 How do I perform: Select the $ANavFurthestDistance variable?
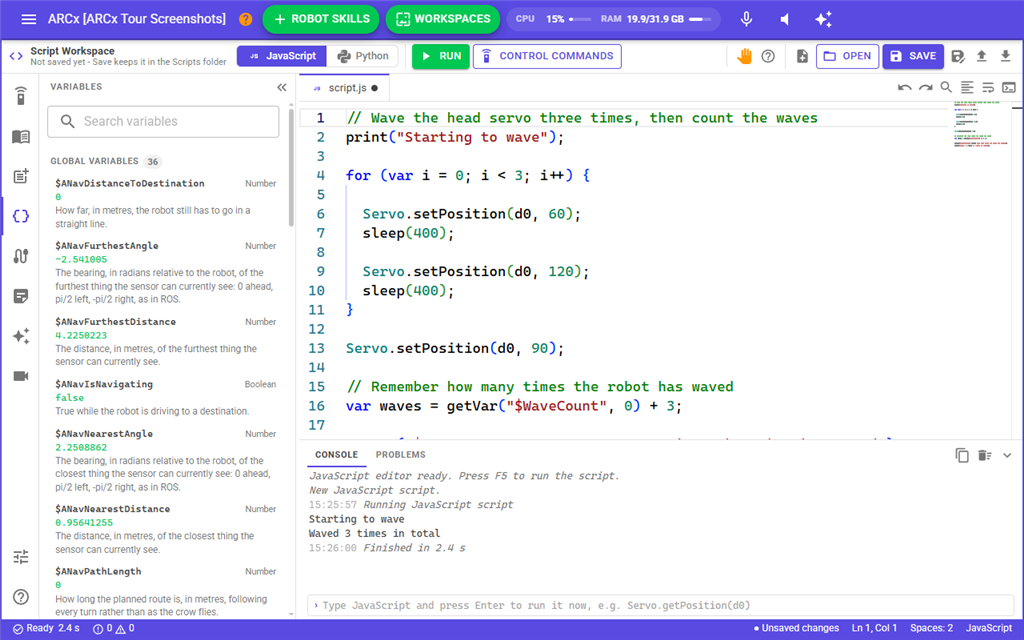click(x=166, y=342)
